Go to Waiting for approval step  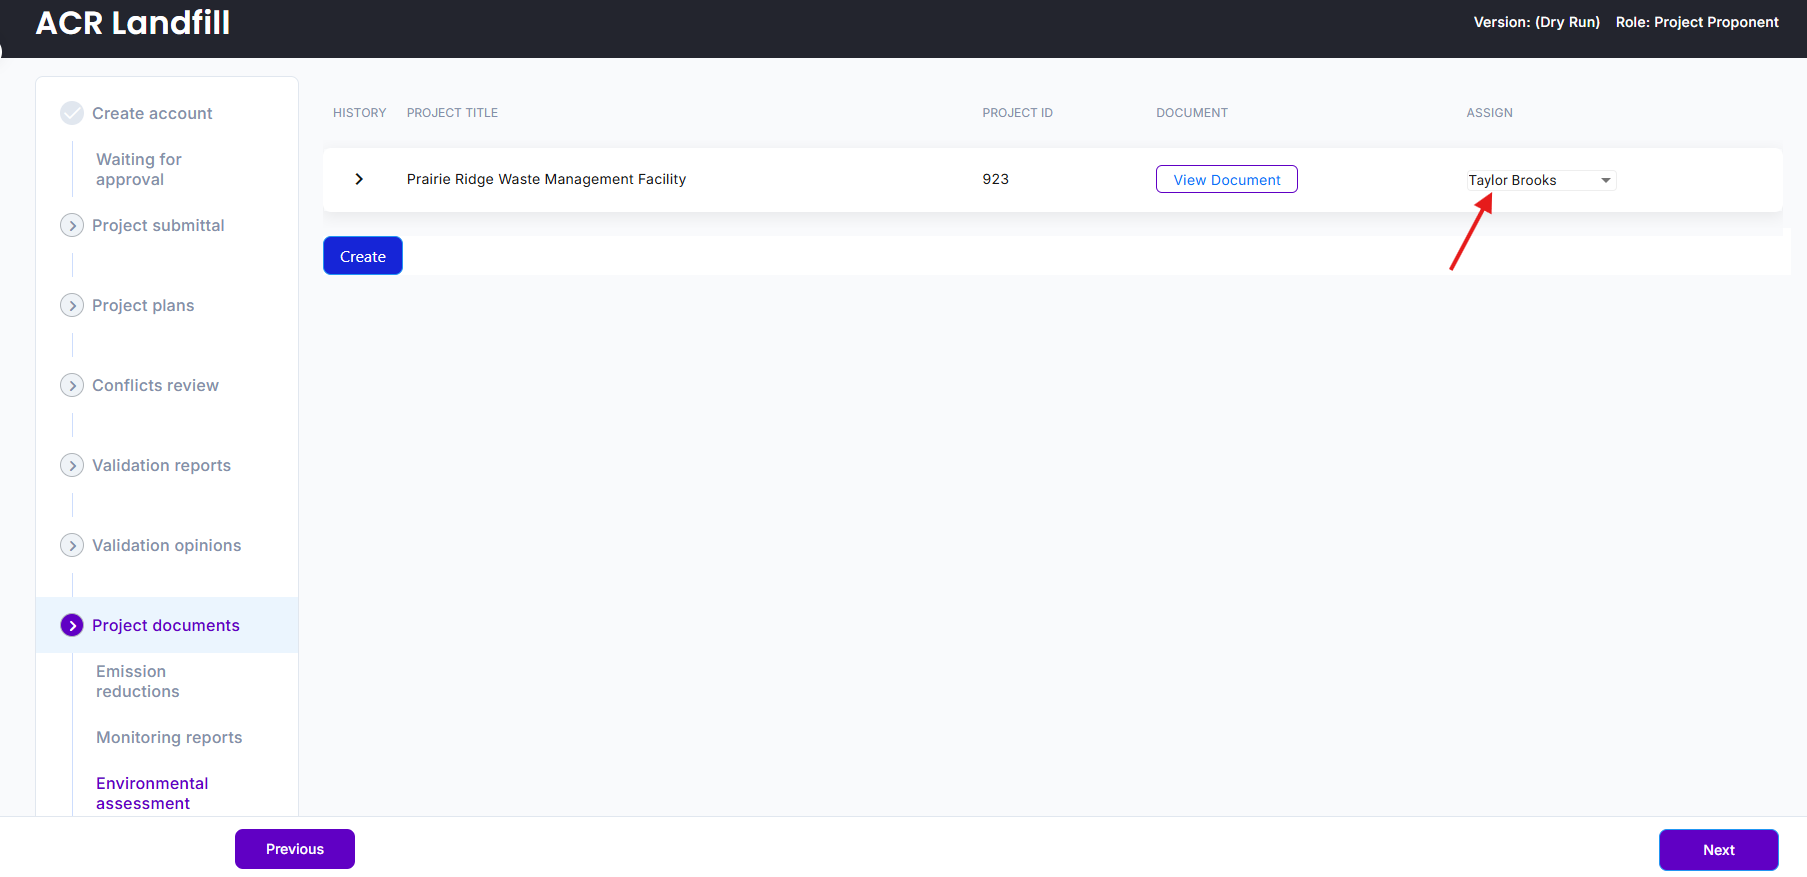point(139,169)
